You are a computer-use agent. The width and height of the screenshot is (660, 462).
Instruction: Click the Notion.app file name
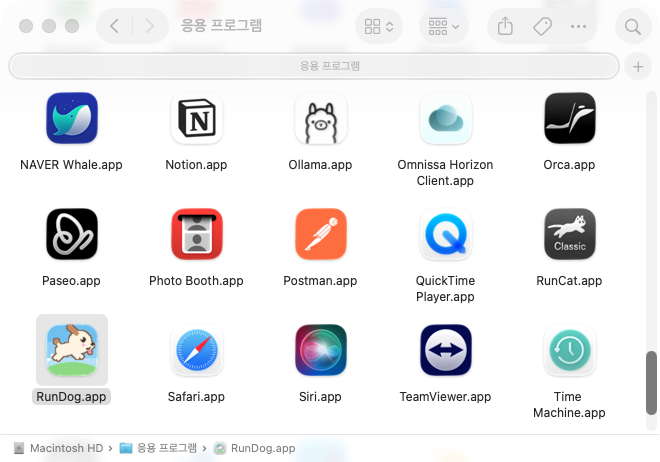(x=196, y=165)
